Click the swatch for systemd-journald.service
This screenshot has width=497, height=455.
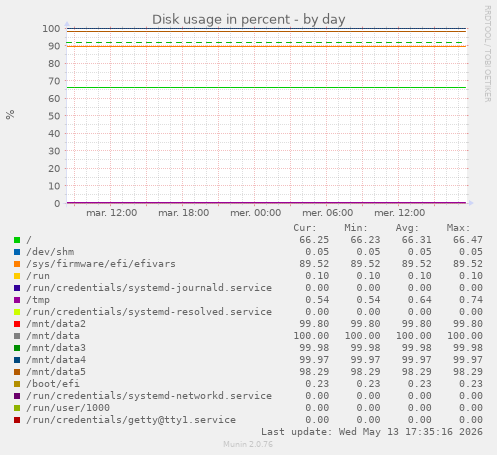[x=17, y=288]
